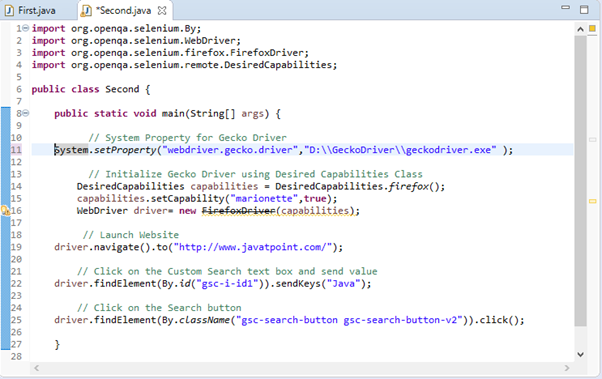Image resolution: width=602 pixels, height=379 pixels.
Task: Click the sendKeys call on line 22
Action: (x=298, y=283)
